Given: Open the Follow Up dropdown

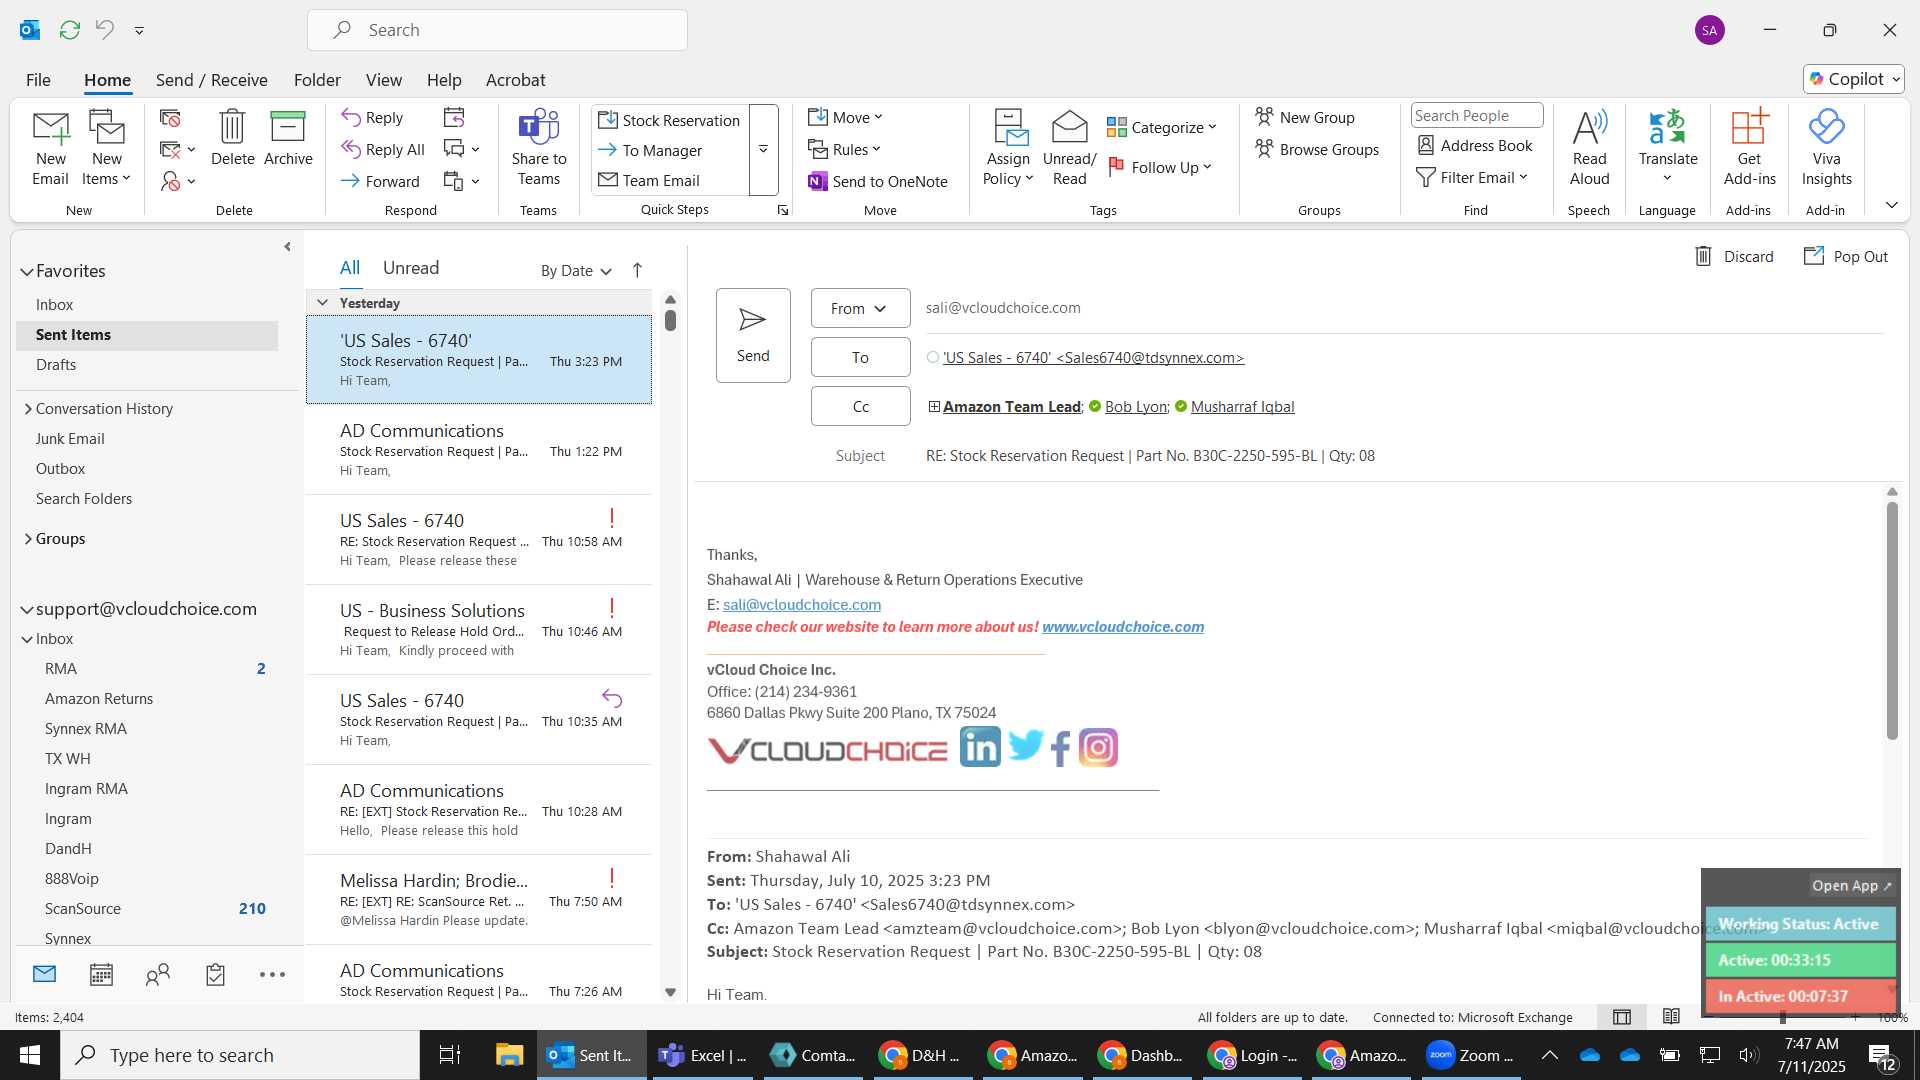Looking at the screenshot, I should tap(1160, 167).
